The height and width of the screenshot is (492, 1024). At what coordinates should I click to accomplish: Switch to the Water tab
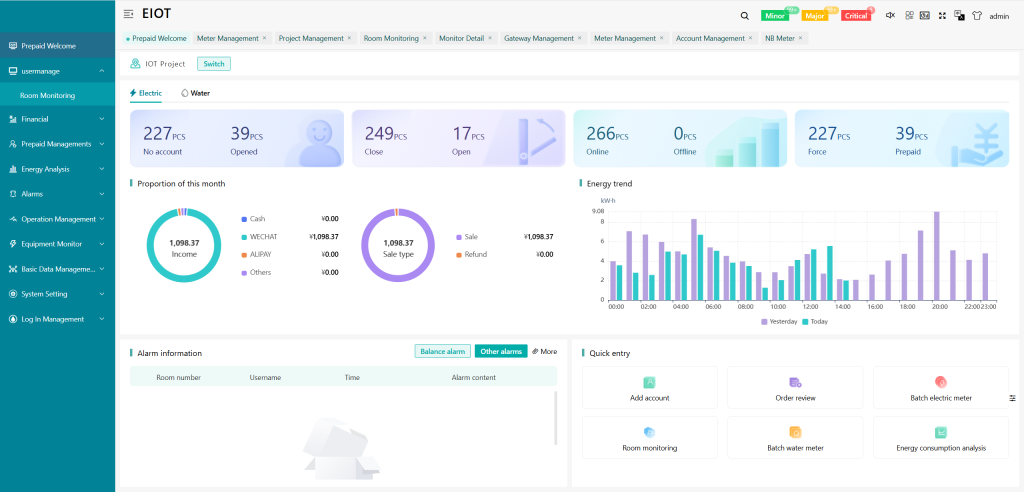tap(195, 92)
